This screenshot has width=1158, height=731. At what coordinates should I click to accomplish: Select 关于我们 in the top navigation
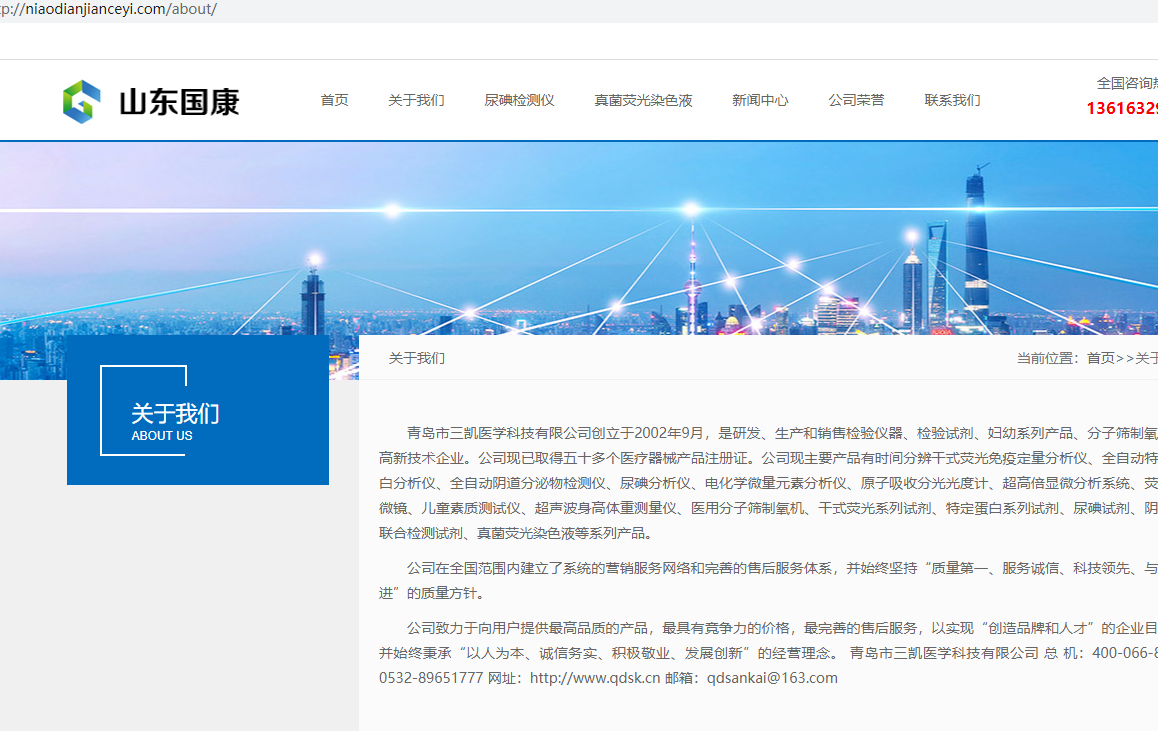[416, 100]
